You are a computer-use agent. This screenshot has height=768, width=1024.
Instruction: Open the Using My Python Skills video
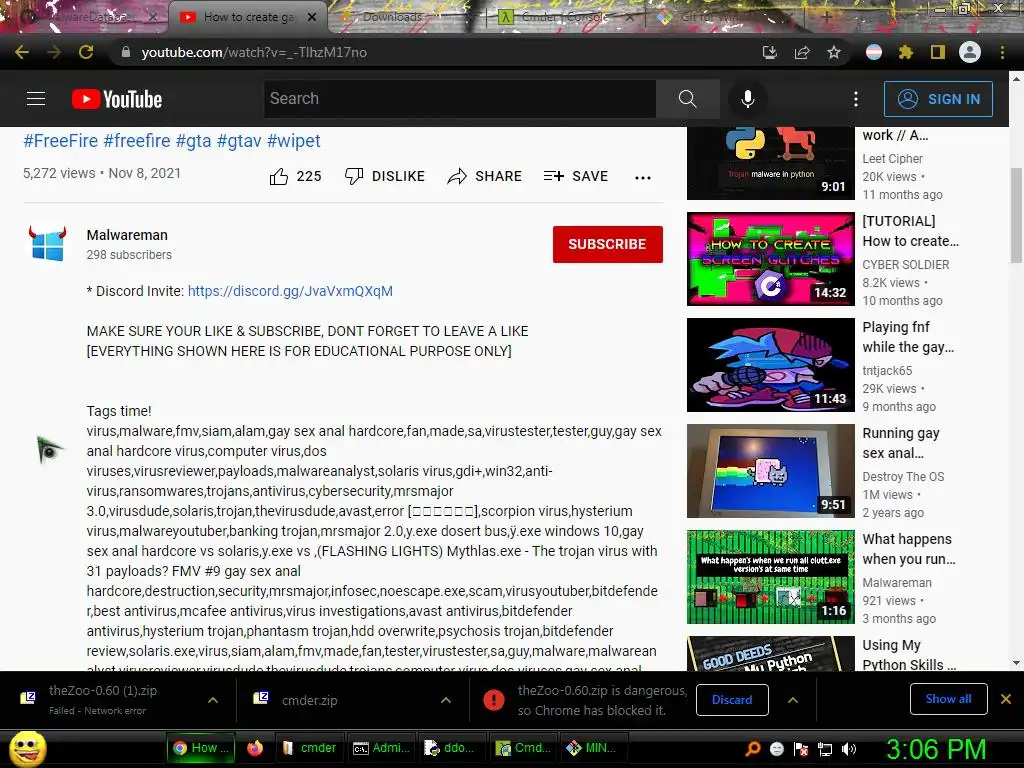(x=909, y=654)
